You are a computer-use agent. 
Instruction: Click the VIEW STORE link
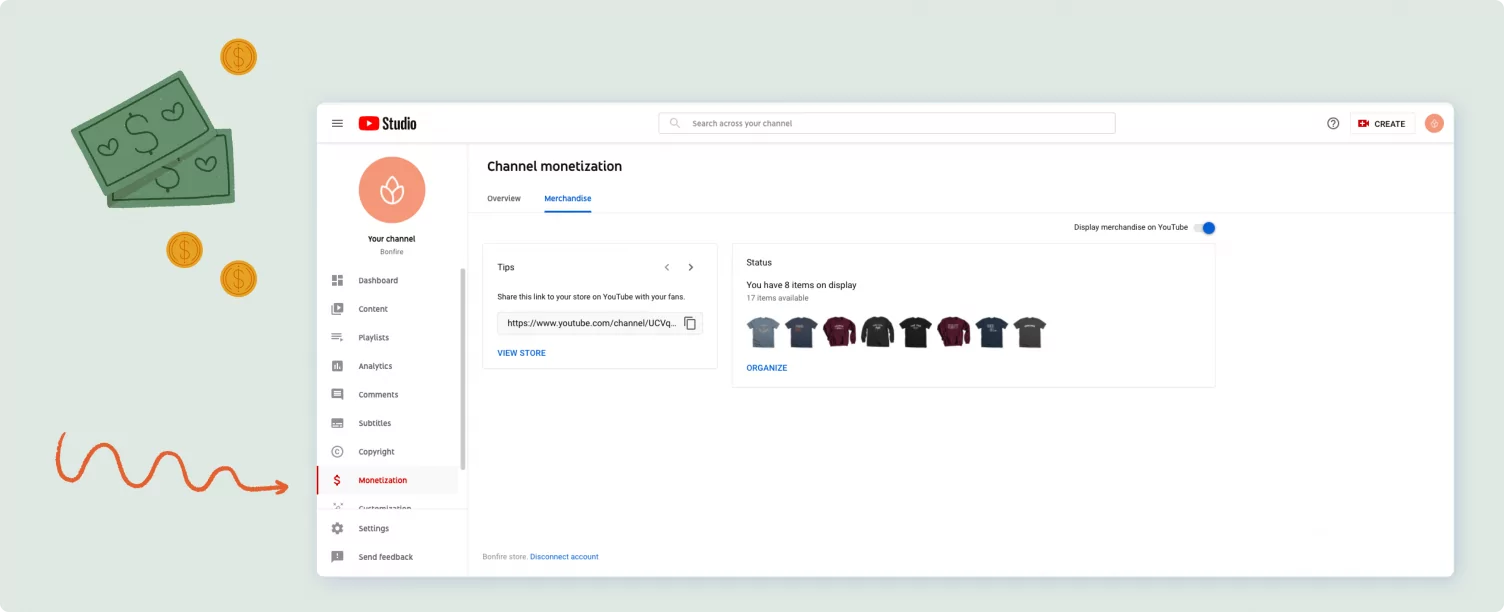pyautogui.click(x=521, y=353)
